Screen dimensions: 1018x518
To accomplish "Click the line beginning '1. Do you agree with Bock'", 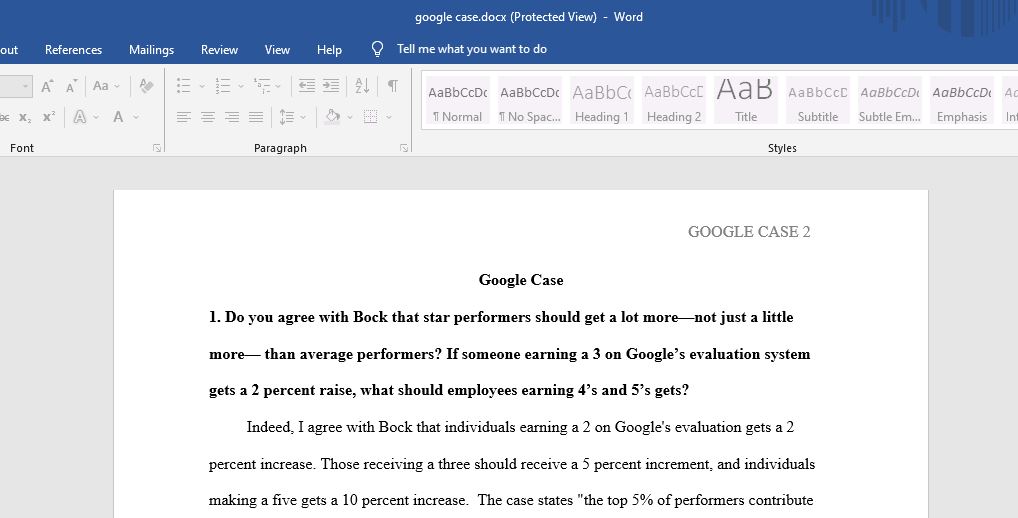I will point(501,317).
